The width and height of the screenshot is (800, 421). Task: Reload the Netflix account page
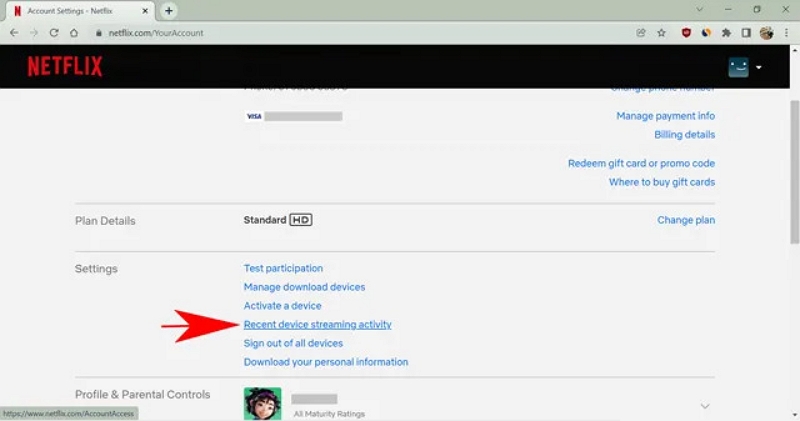click(x=54, y=33)
